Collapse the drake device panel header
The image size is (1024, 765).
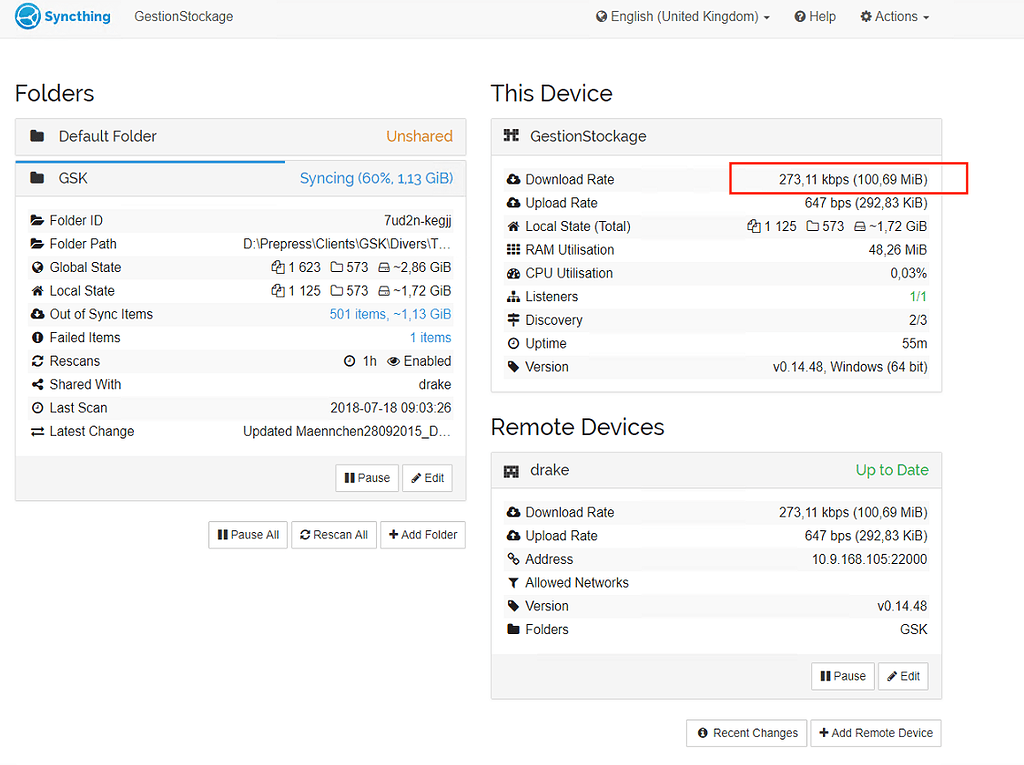click(715, 470)
